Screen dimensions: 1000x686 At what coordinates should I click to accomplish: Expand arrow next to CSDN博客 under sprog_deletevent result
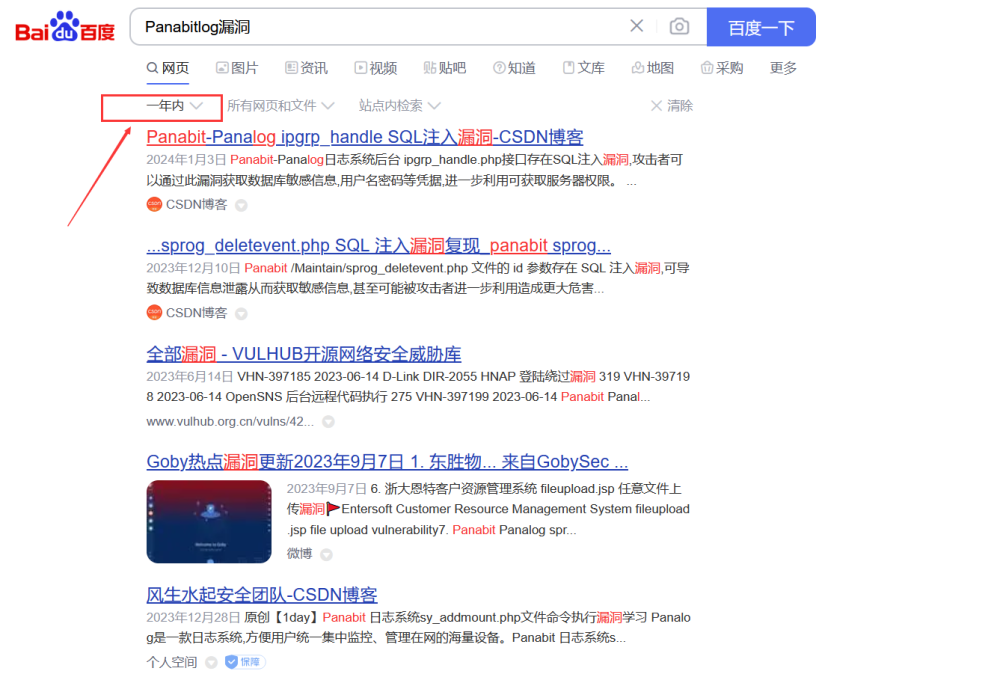[x=241, y=314]
